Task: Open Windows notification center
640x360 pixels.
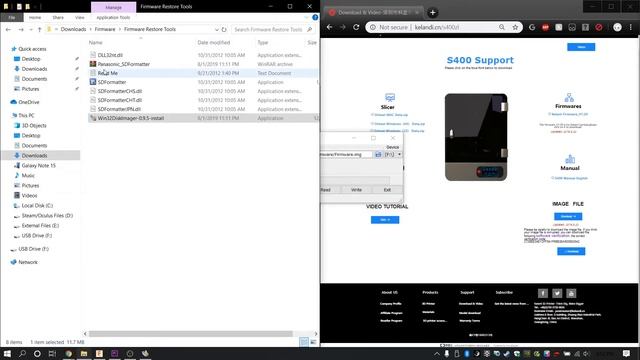Action: click(627, 353)
